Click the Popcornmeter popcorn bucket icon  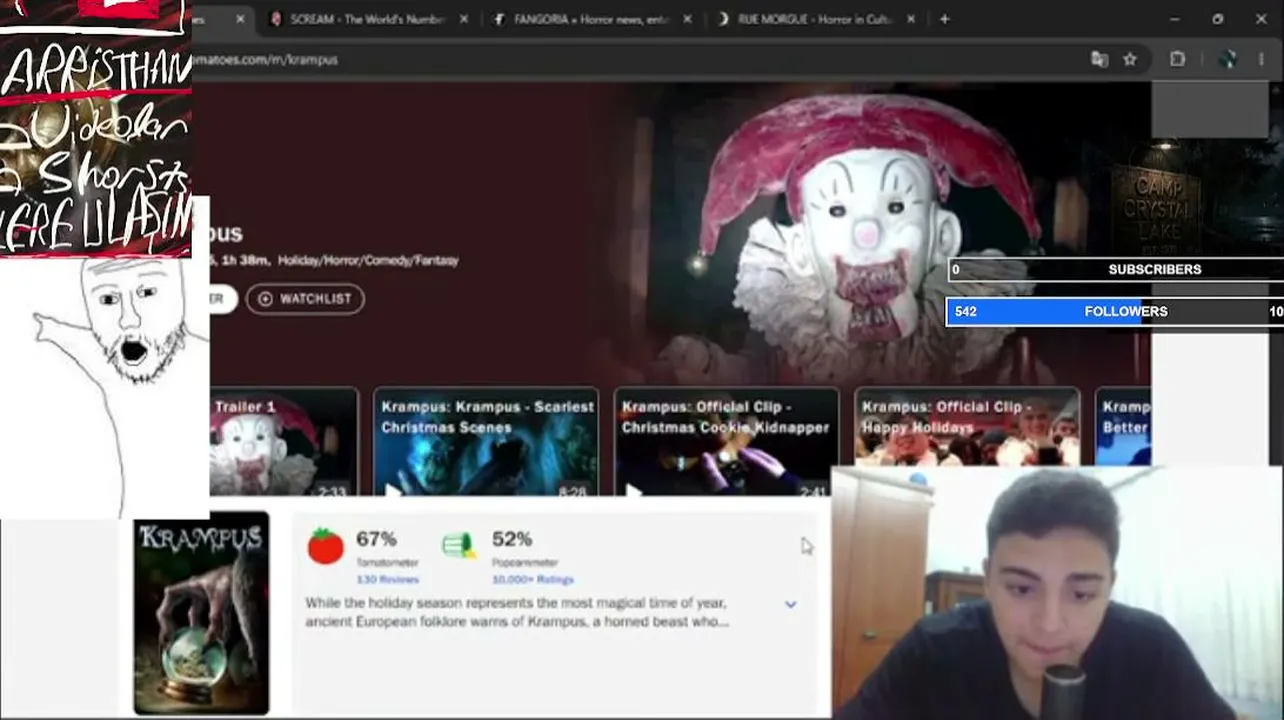pyautogui.click(x=458, y=545)
